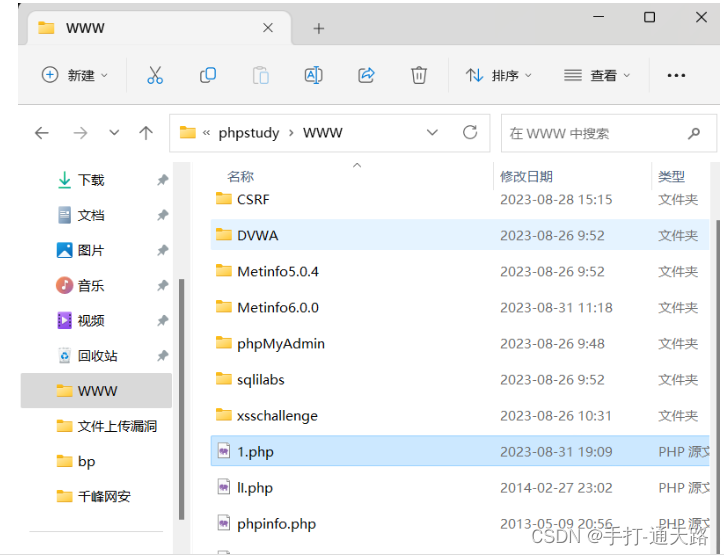The width and height of the screenshot is (724, 555).
Task: Open the 新建 dropdown menu
Action: point(74,75)
